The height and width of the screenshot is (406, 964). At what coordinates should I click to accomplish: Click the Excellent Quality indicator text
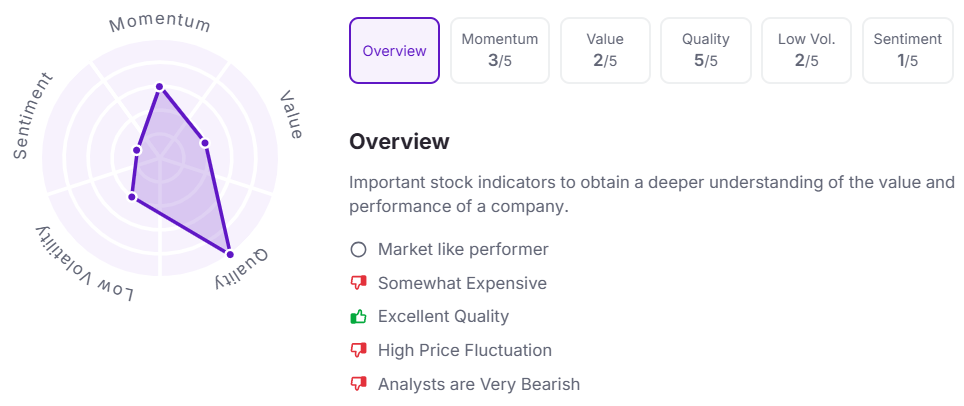(x=443, y=317)
